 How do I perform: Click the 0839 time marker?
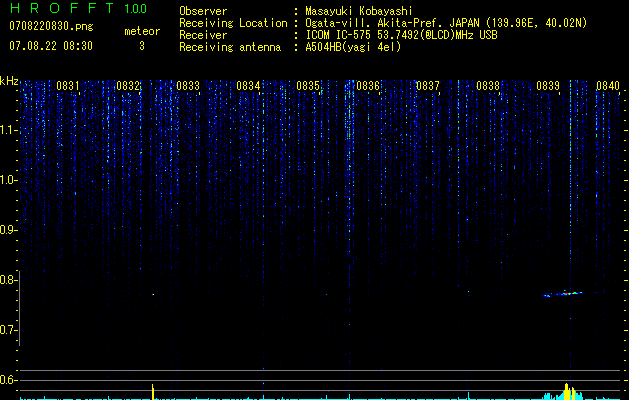pyautogui.click(x=548, y=86)
